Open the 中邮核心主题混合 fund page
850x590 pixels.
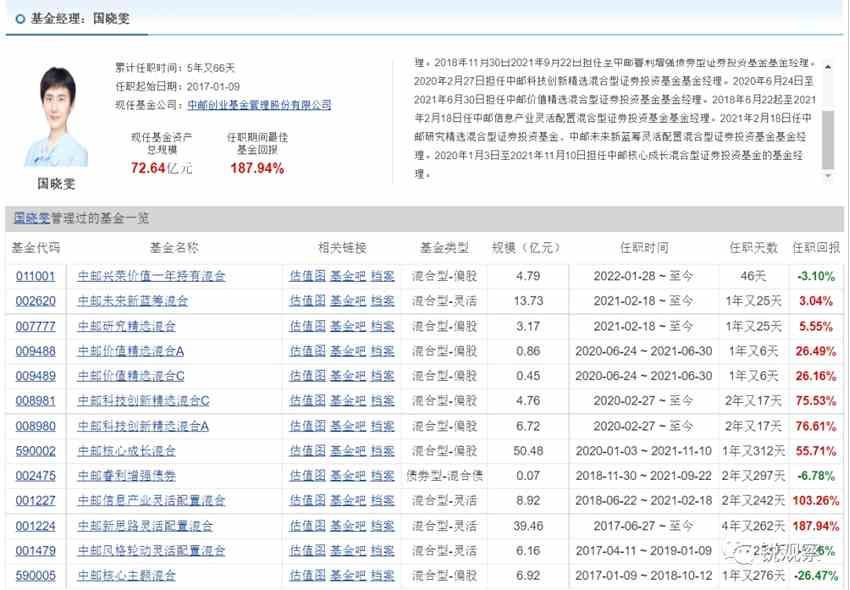click(126, 575)
